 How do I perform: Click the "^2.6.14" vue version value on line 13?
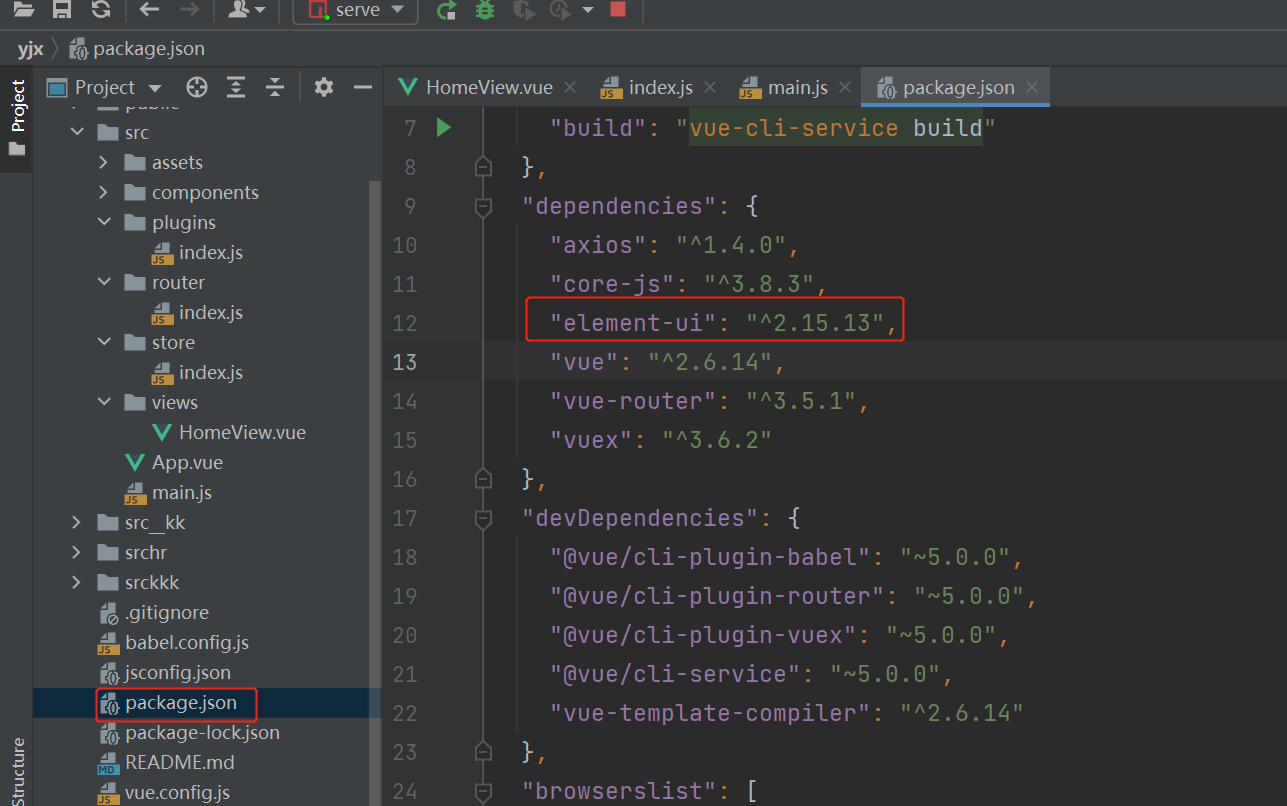(710, 362)
